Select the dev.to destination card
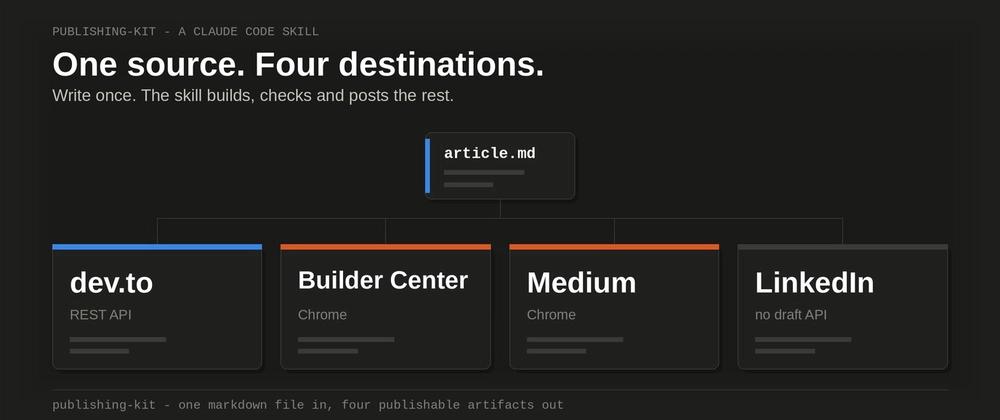This screenshot has height=420, width=1000. tap(157, 307)
